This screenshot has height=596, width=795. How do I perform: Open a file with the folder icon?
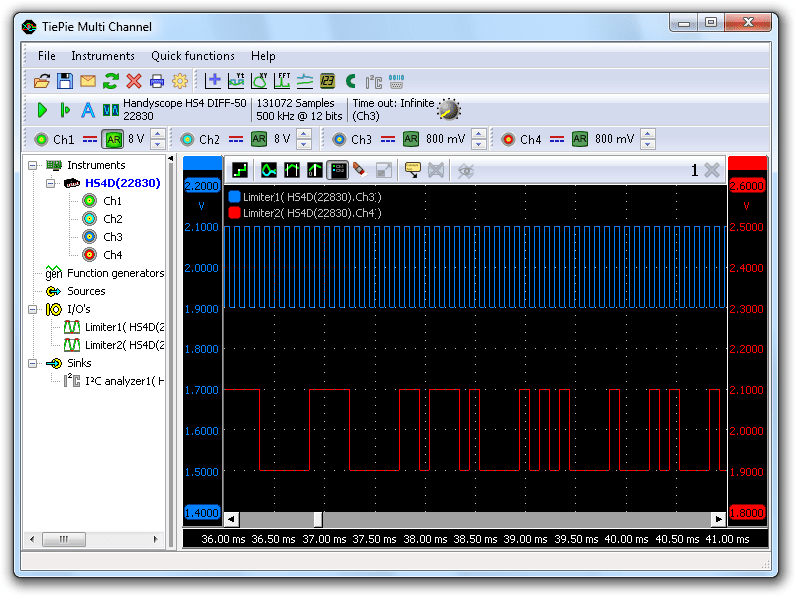point(42,81)
